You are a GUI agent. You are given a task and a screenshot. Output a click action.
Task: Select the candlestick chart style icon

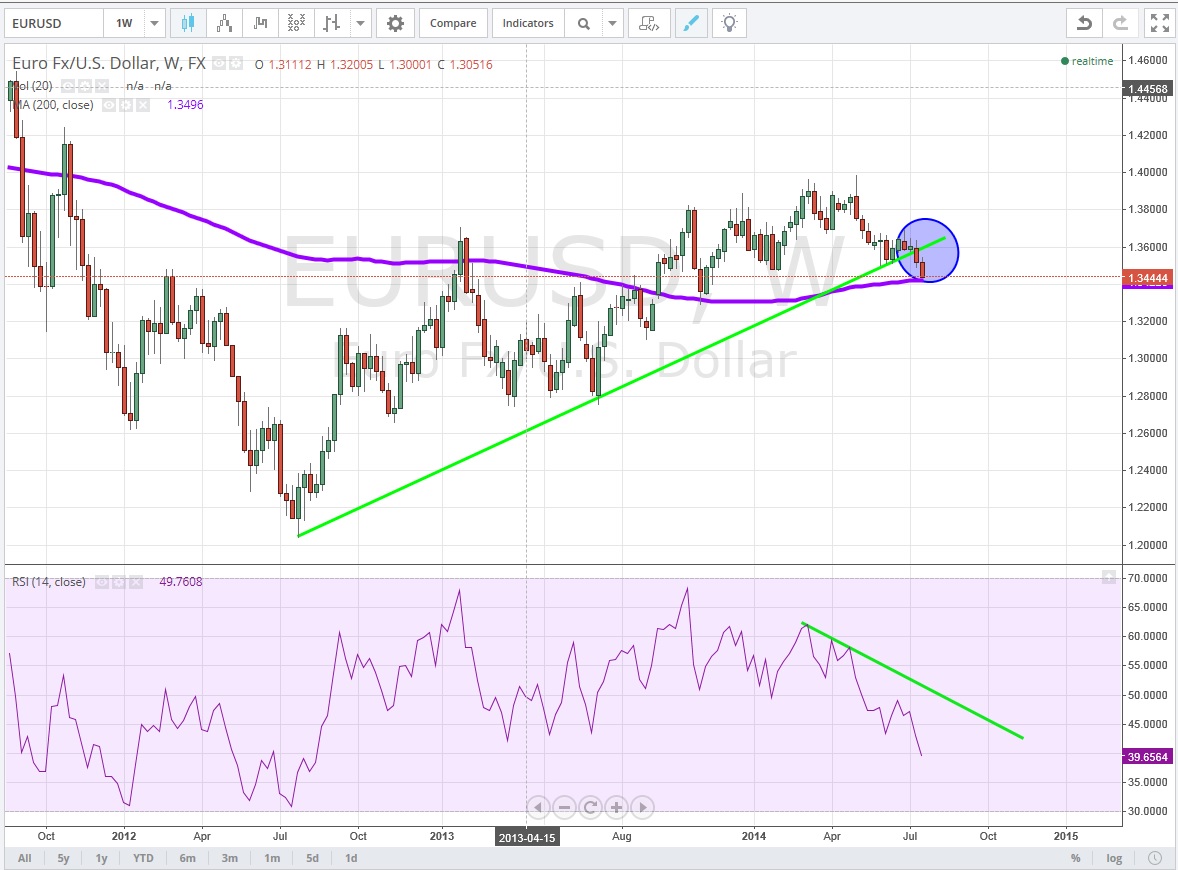click(187, 23)
